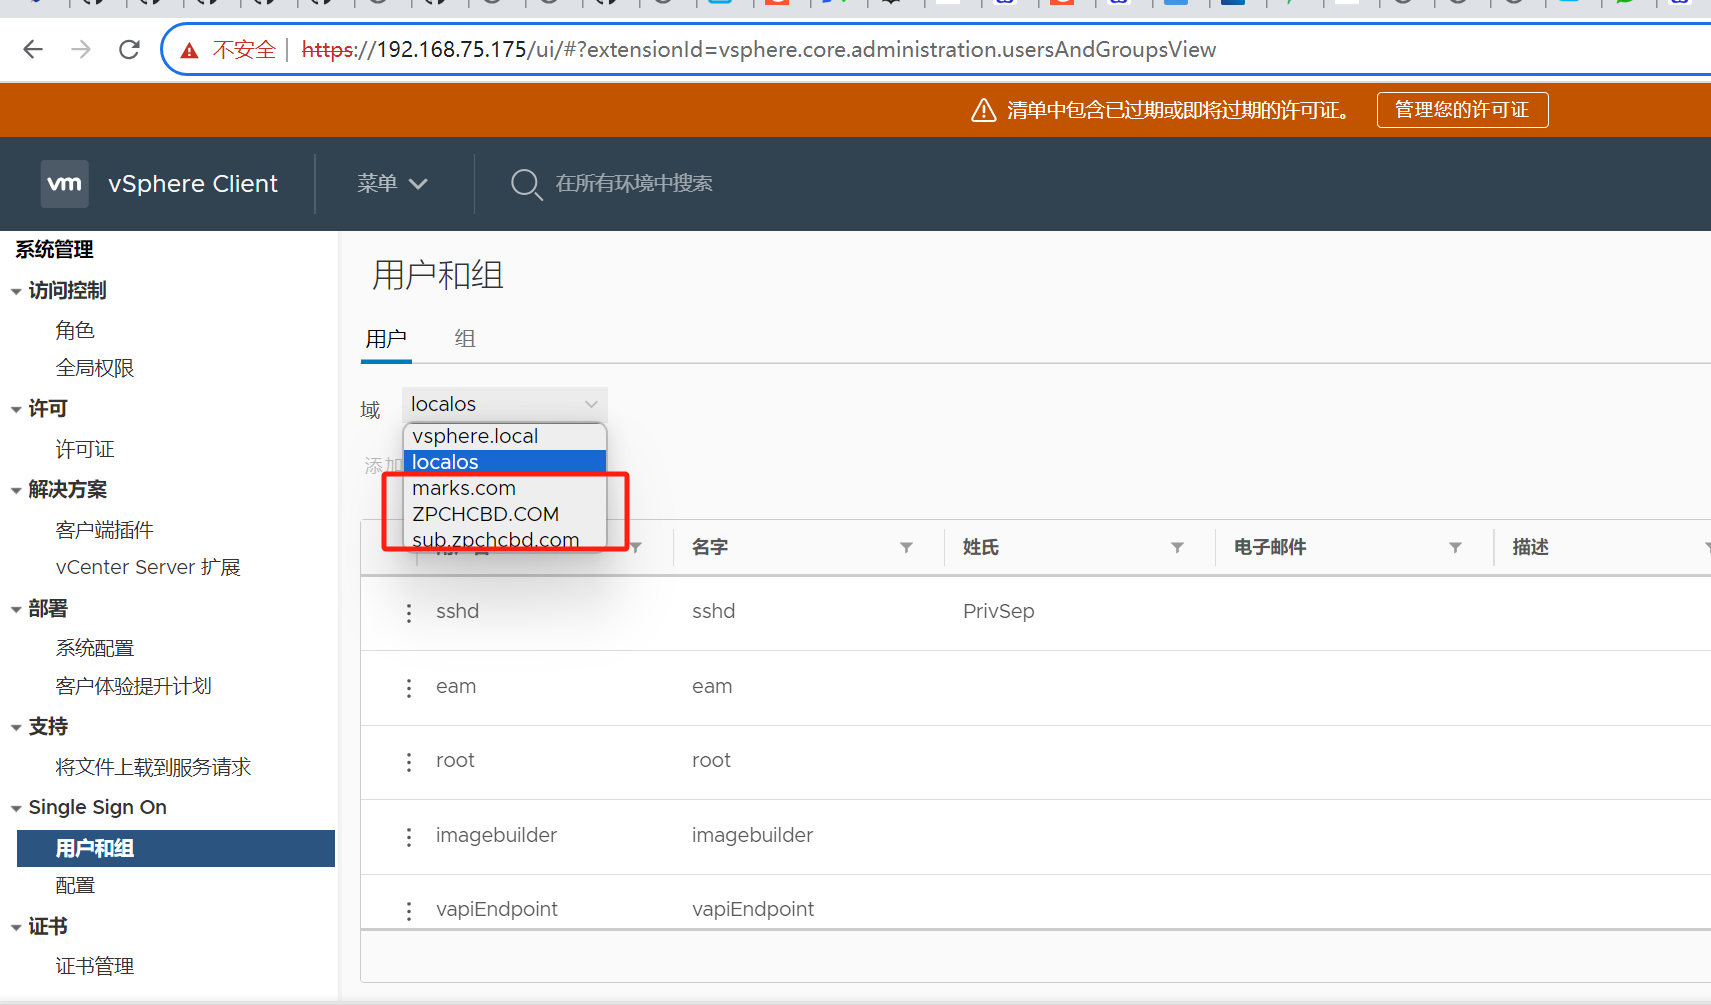Switch to the 组 tab
This screenshot has width=1711, height=1005.
[x=465, y=339]
